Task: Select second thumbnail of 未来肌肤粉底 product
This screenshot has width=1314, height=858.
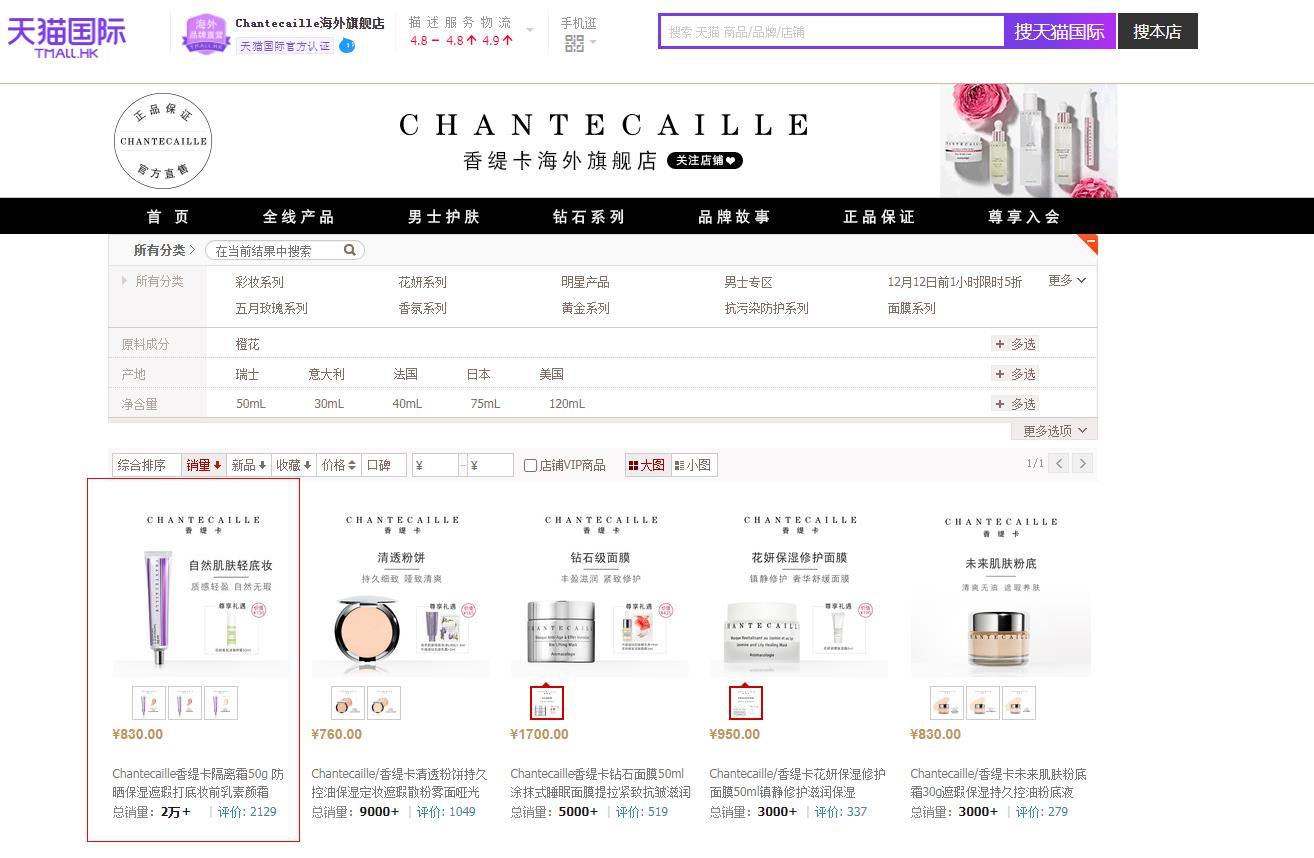Action: pyautogui.click(x=983, y=703)
